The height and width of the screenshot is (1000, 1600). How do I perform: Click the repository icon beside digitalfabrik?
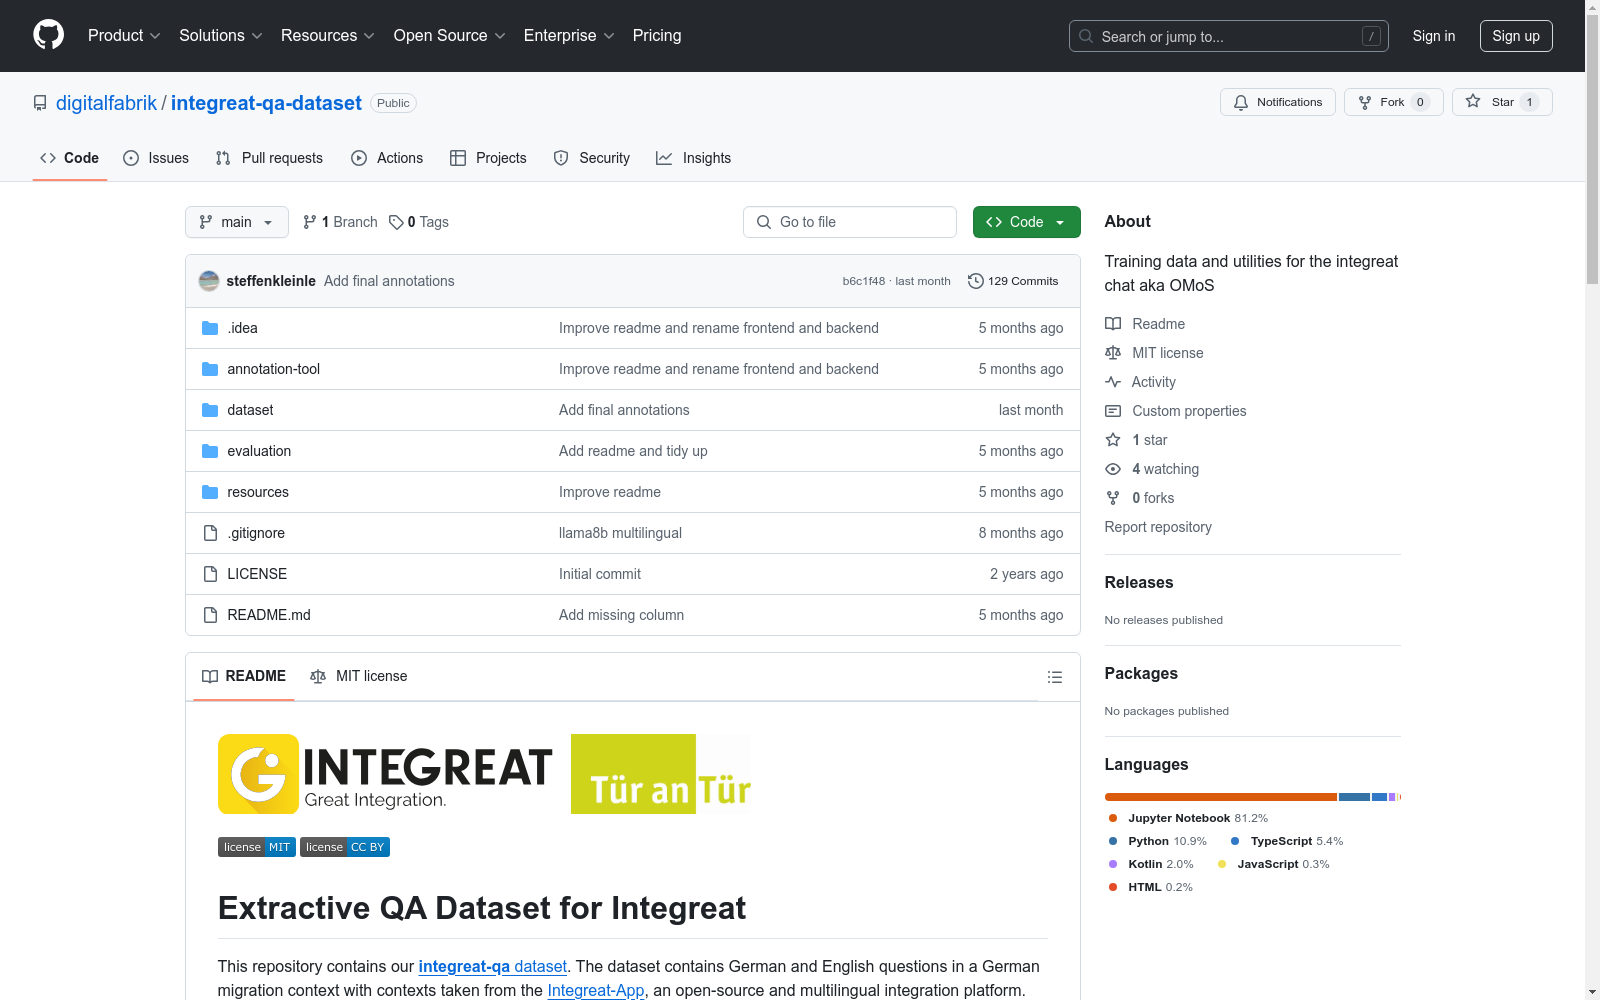(x=40, y=103)
